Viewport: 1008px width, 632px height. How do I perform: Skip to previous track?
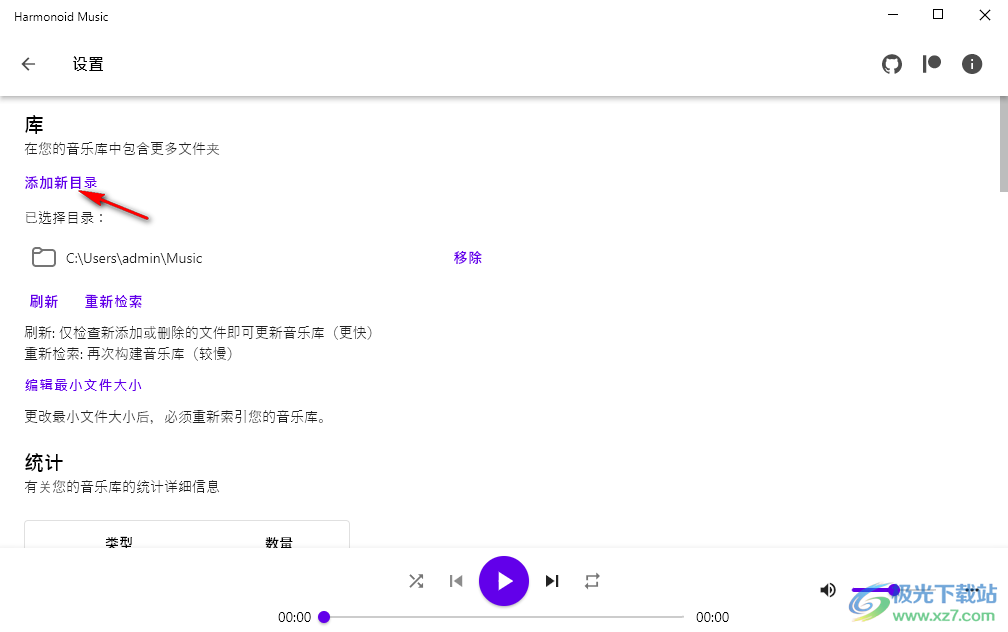point(456,581)
